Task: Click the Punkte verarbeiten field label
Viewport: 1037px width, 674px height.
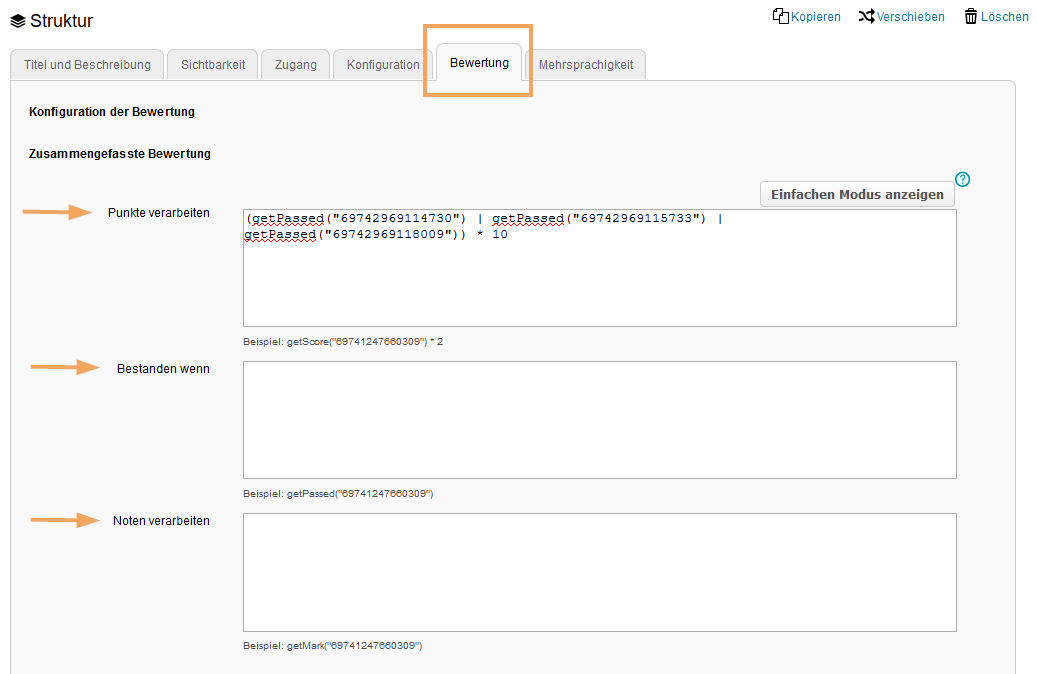Action: [159, 213]
